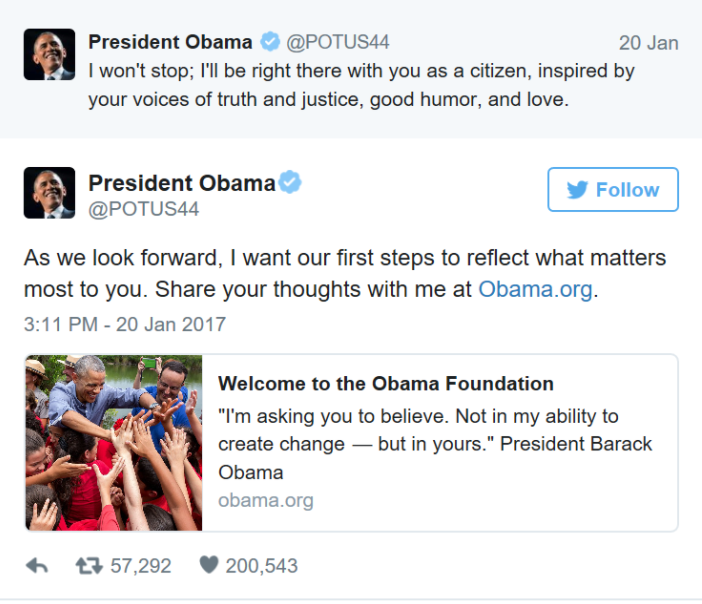Click verified badge in the main tweet
This screenshot has width=702, height=604.
pyautogui.click(x=290, y=183)
